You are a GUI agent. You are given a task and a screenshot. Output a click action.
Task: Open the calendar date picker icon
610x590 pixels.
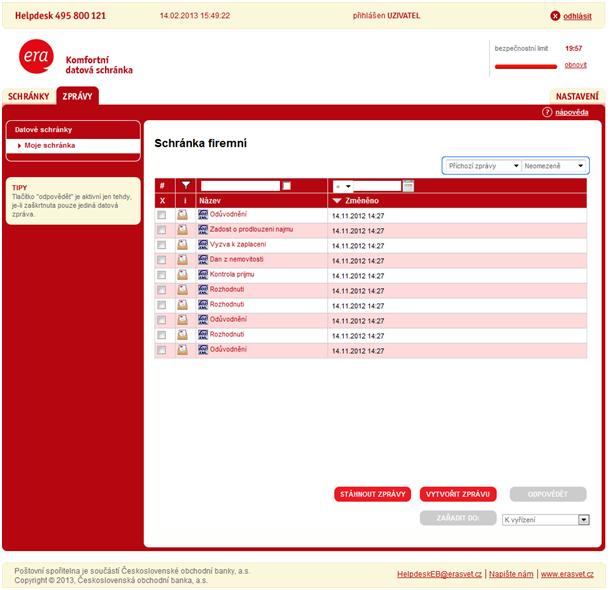pyautogui.click(x=408, y=186)
